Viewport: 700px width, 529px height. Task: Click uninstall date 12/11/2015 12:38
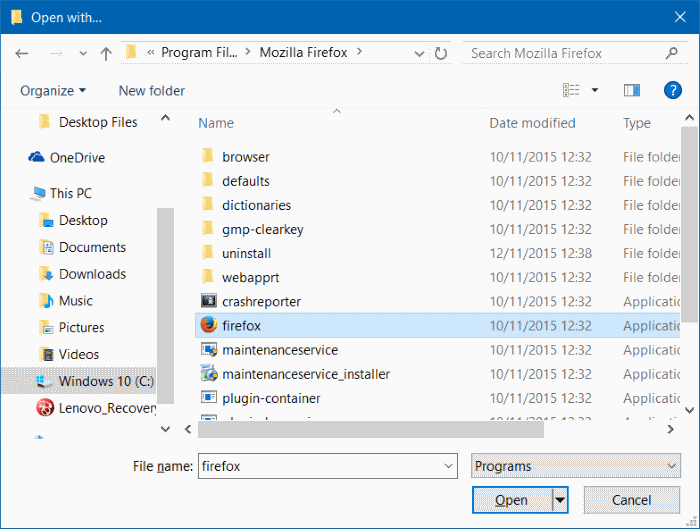pyautogui.click(x=541, y=253)
